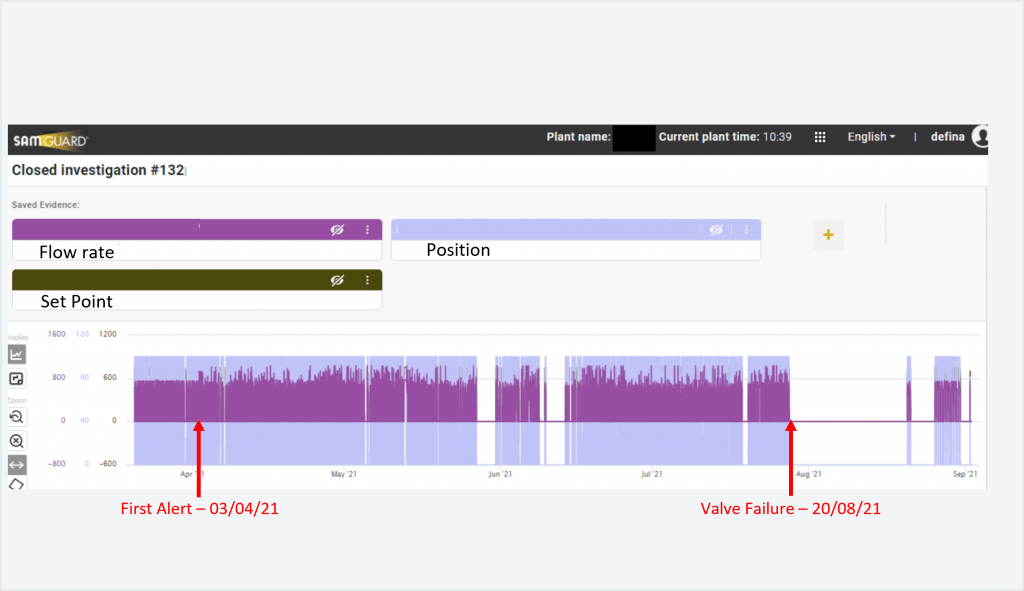Image resolution: width=1024 pixels, height=591 pixels.
Task: Hide the Position trace using its eye toggle
Action: 716,230
